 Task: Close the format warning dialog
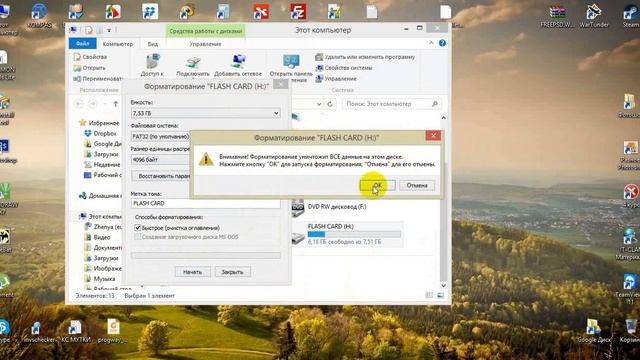(x=433, y=136)
